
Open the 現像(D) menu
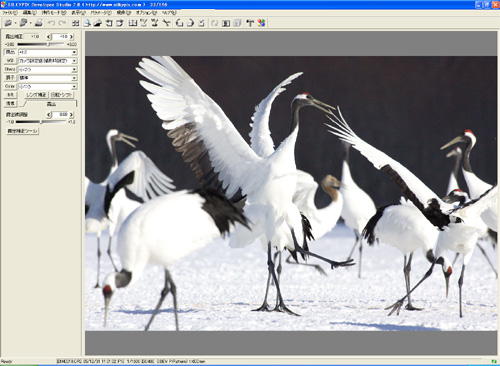tap(124, 13)
